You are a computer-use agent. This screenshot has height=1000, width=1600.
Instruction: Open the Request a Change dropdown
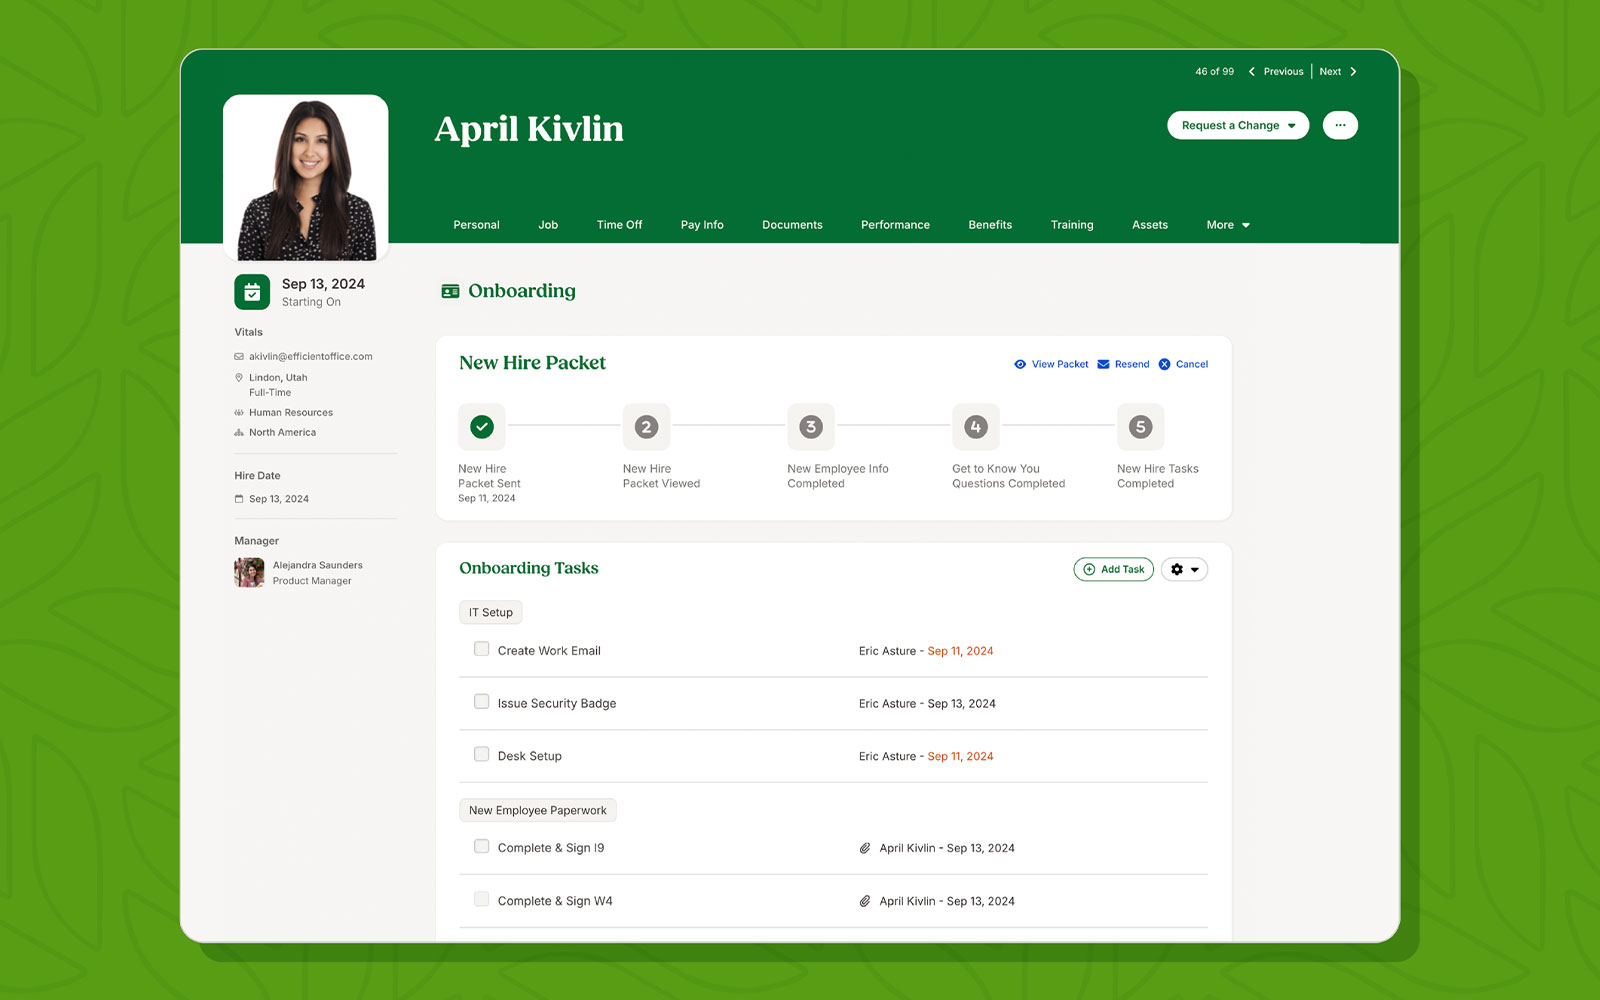[x=1238, y=125]
